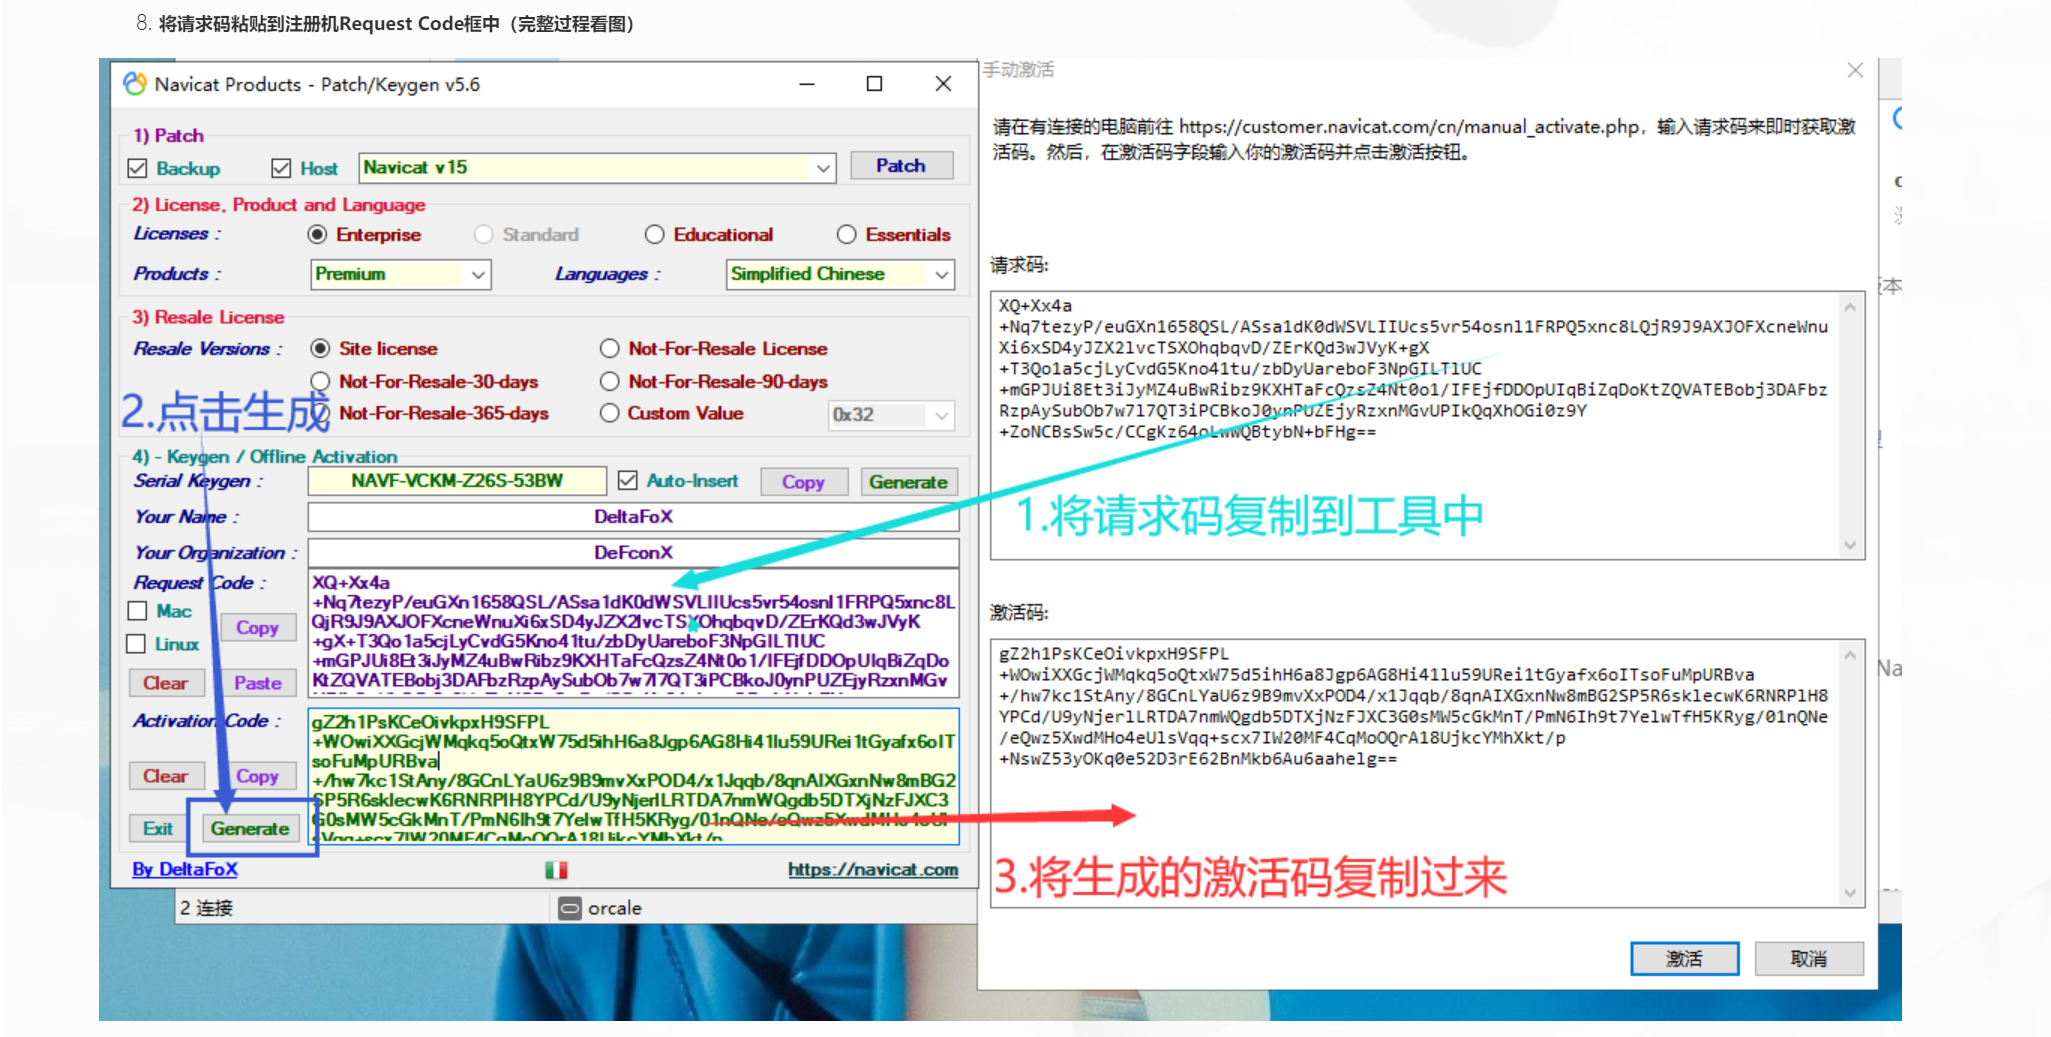Clear the Activation Code box
The height and width of the screenshot is (1037, 2051).
tap(165, 776)
